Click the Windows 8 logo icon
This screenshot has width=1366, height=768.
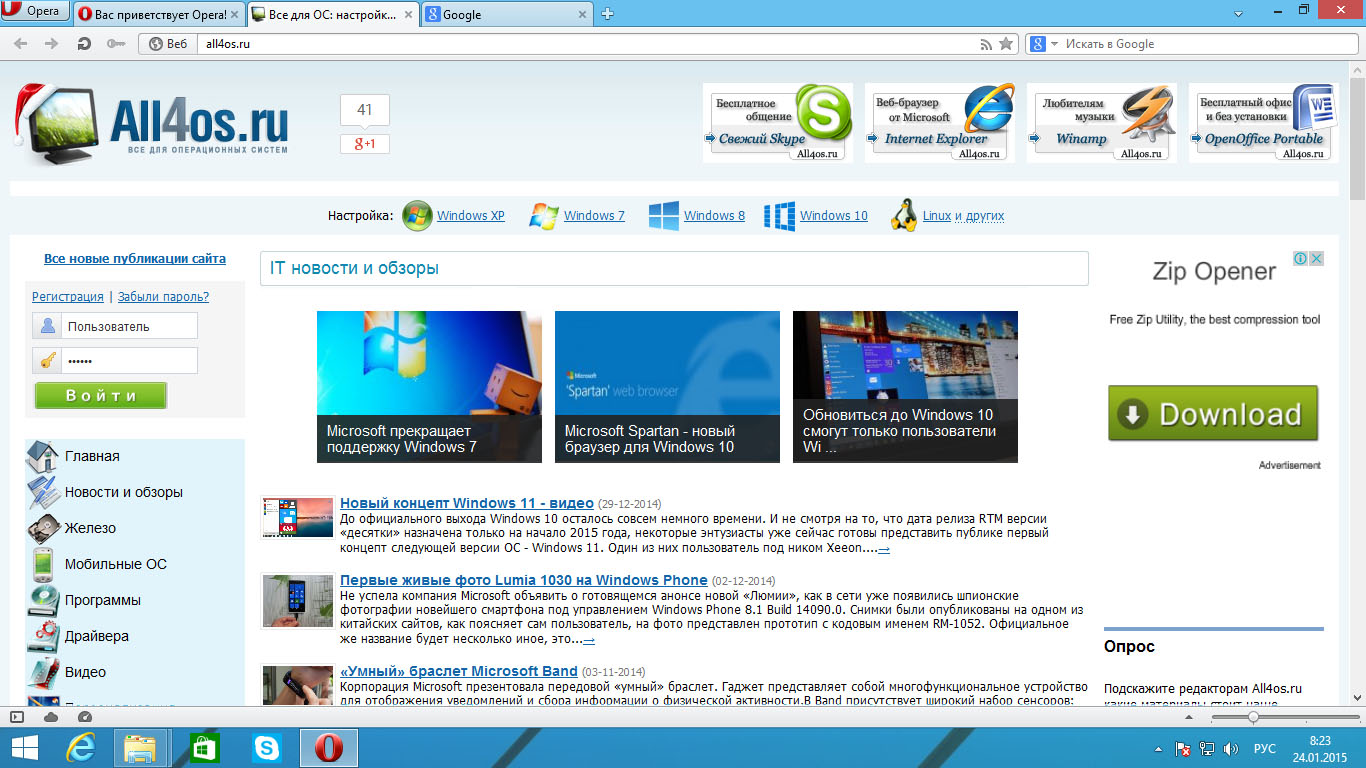click(x=664, y=216)
